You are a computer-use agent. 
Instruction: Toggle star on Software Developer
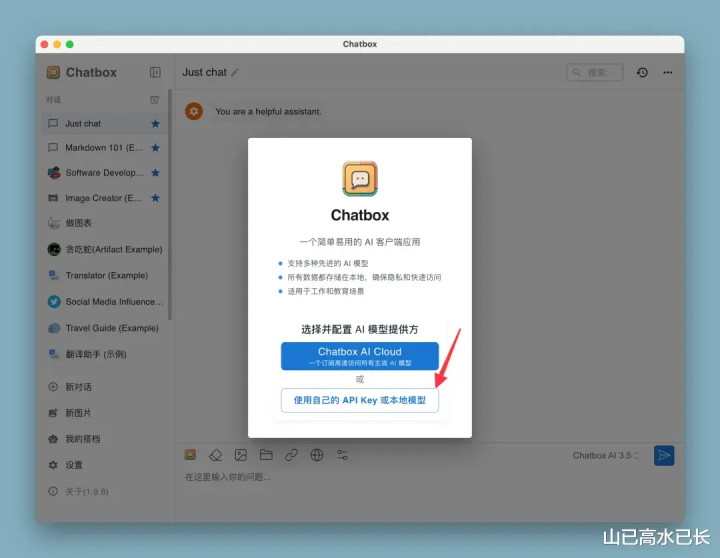click(156, 173)
